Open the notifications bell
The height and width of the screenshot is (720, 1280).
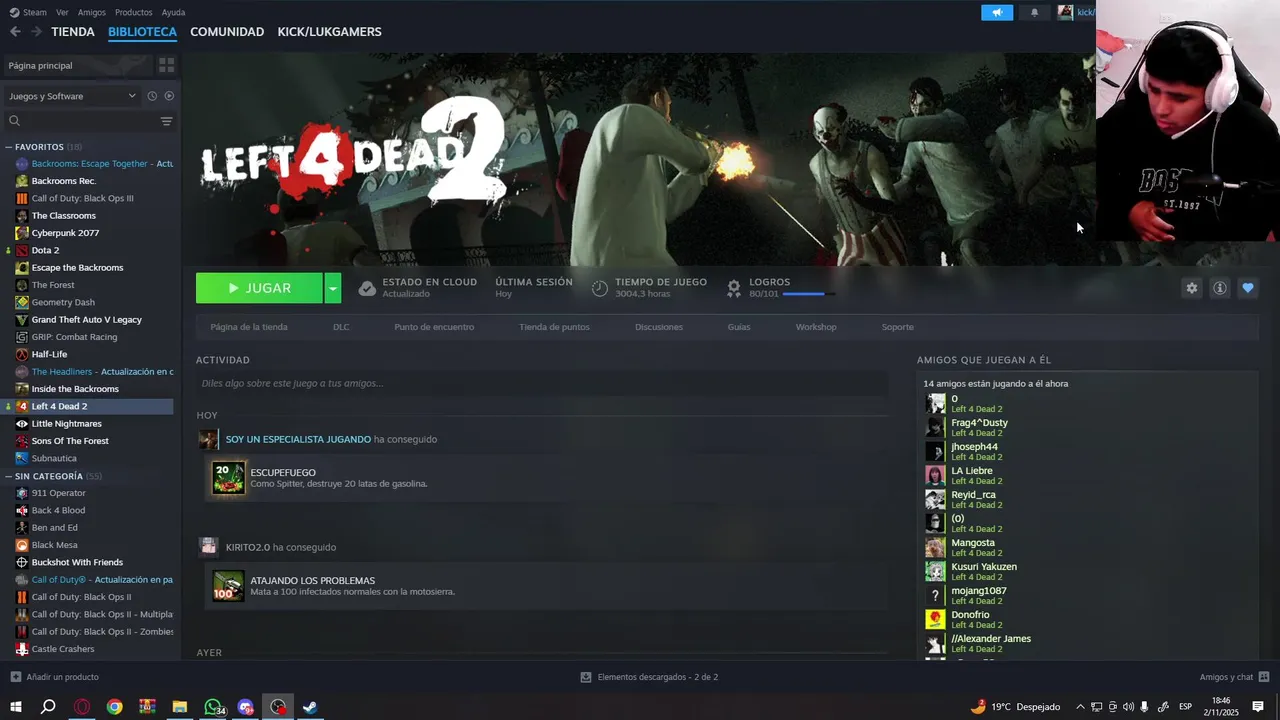coord(1034,12)
